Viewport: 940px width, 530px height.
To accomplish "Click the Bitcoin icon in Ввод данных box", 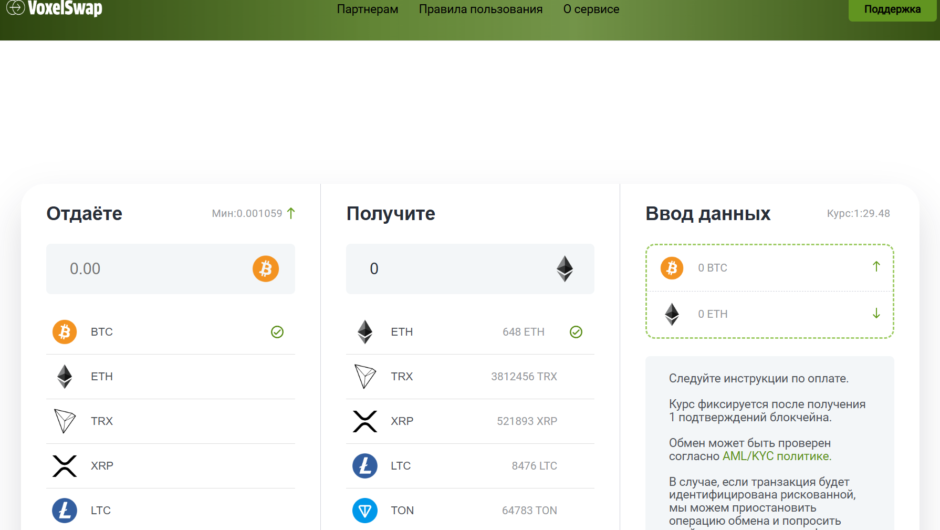I will click(672, 267).
